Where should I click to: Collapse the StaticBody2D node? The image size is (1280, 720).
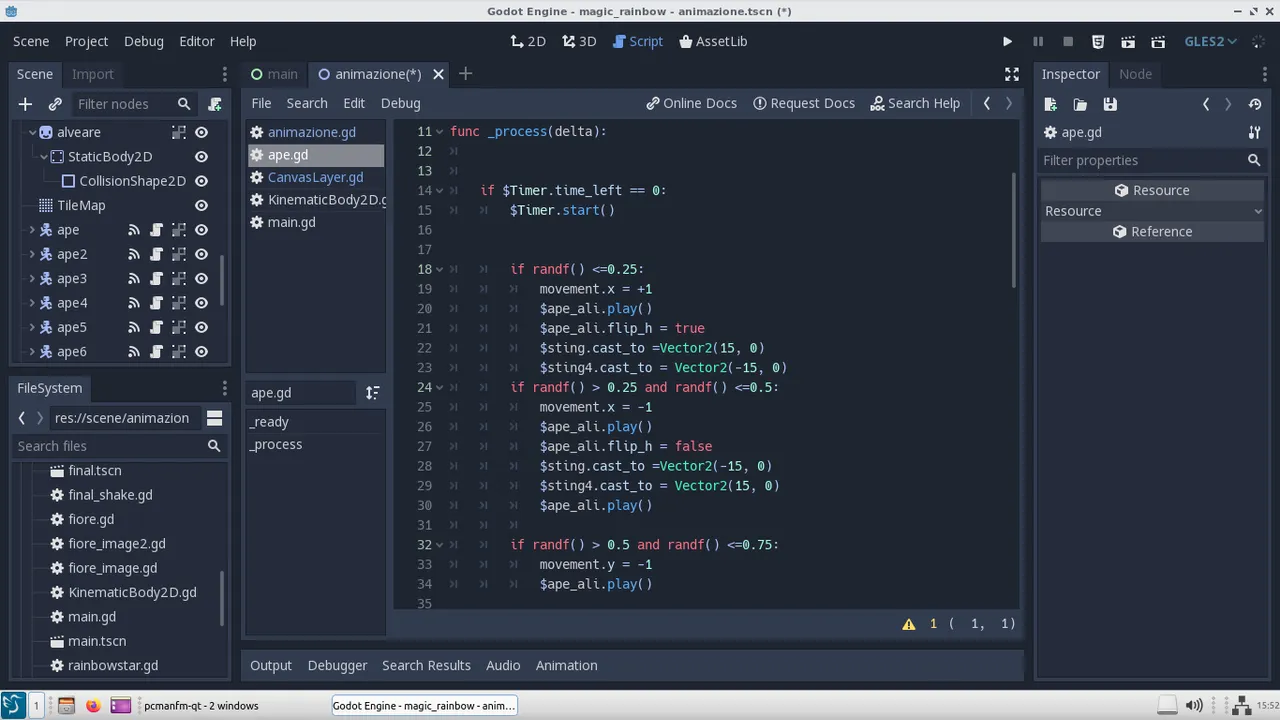point(44,157)
